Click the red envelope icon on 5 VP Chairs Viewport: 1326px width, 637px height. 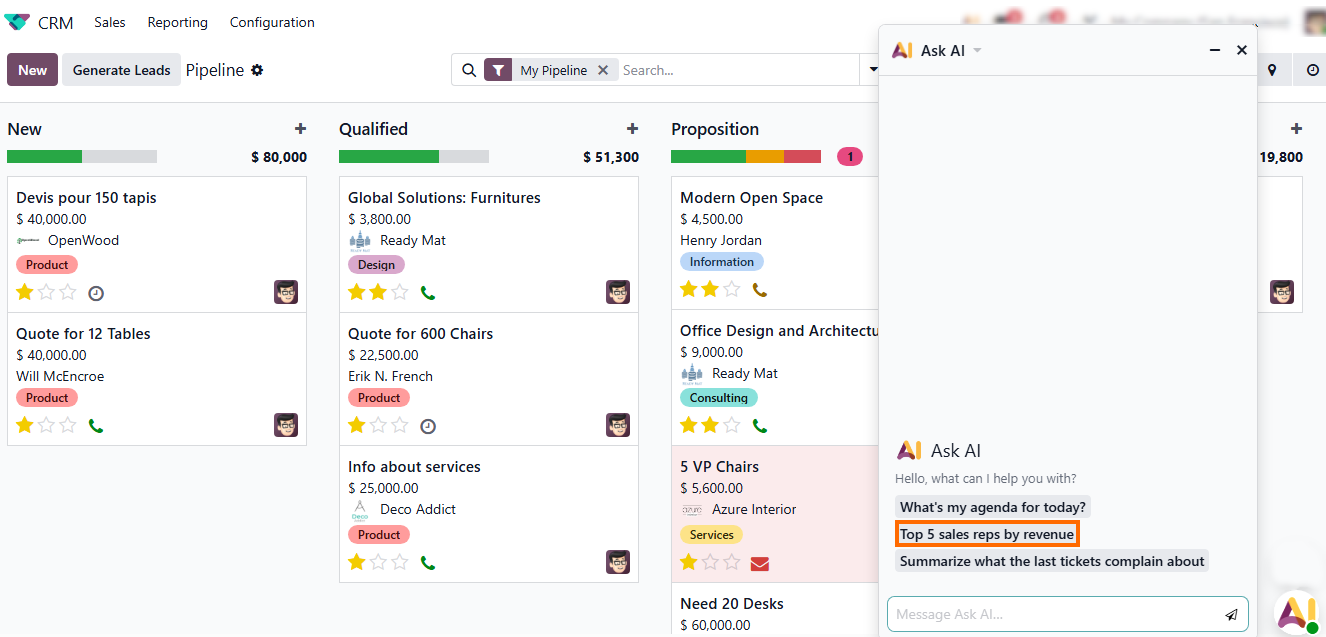pos(759,563)
